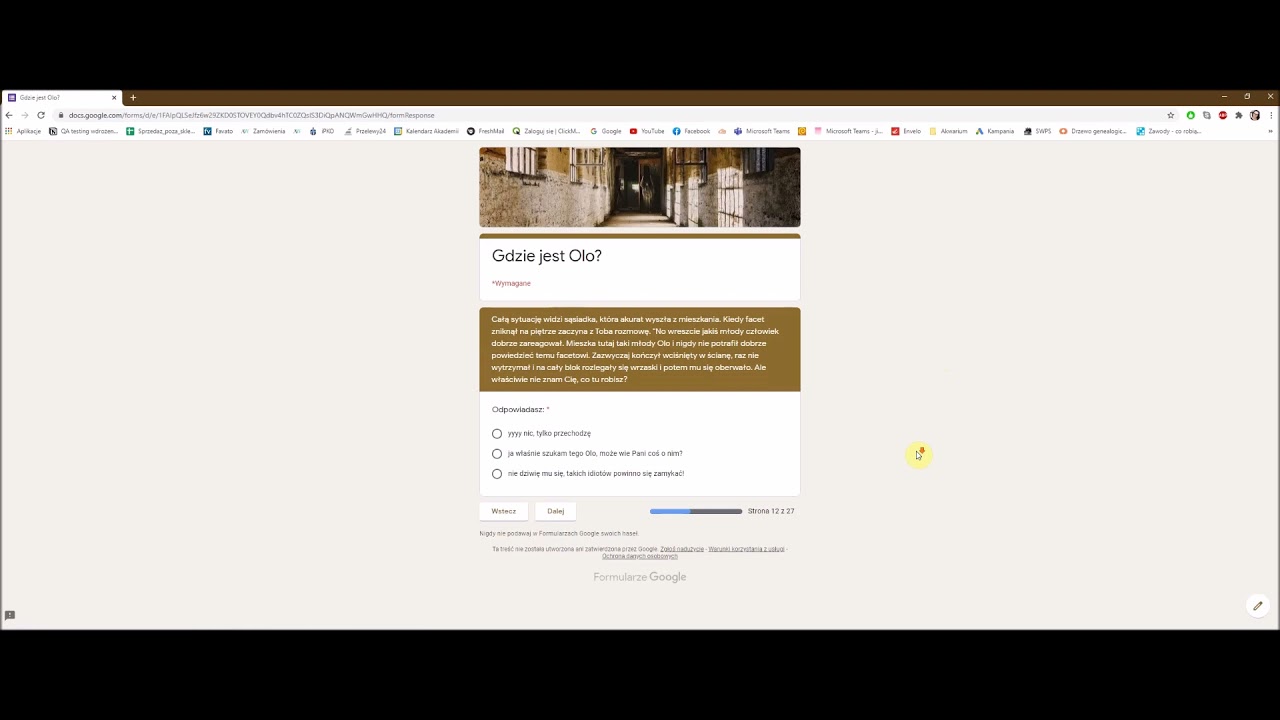Open the Skype extension icon

tap(1206, 115)
